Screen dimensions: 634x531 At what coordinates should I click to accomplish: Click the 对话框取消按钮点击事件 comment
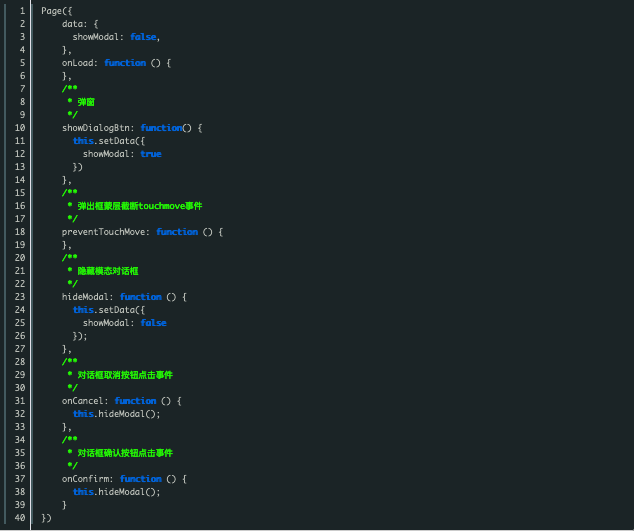click(x=126, y=375)
